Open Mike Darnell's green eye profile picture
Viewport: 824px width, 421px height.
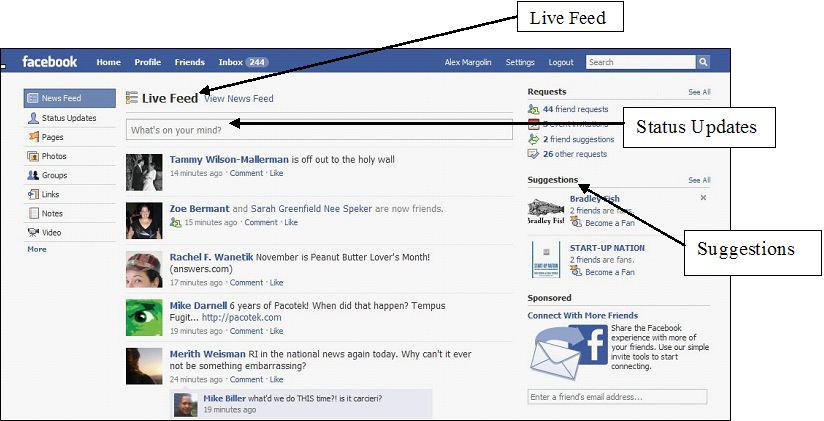(144, 317)
